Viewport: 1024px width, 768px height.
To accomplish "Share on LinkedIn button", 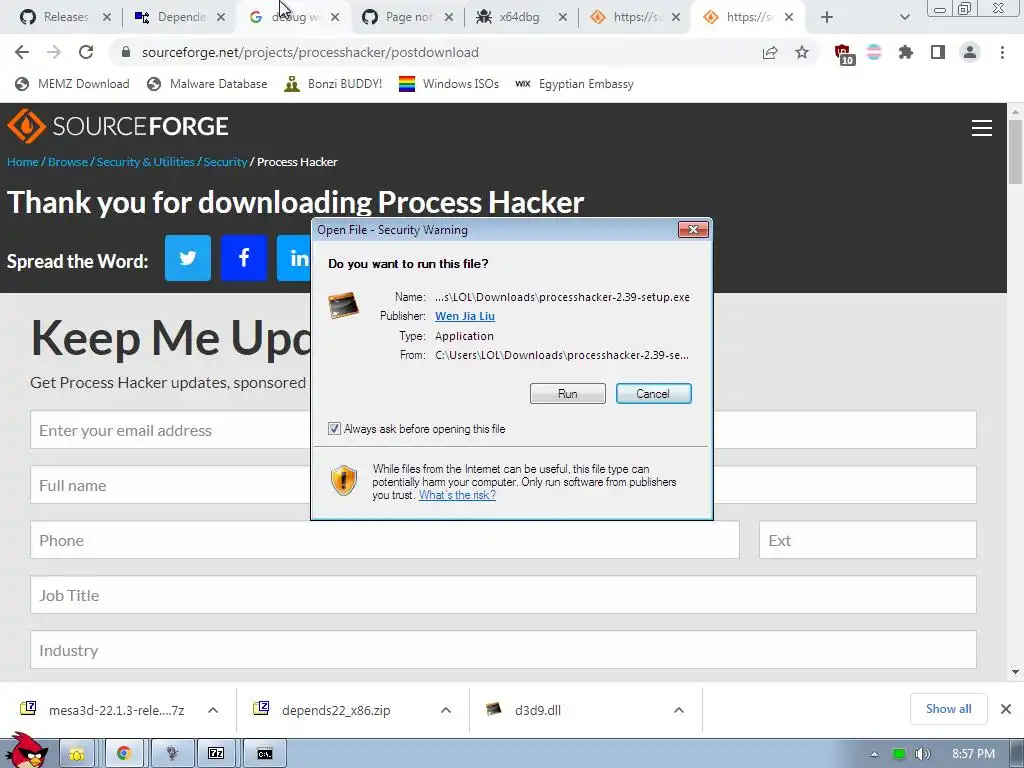I will pyautogui.click(x=294, y=258).
